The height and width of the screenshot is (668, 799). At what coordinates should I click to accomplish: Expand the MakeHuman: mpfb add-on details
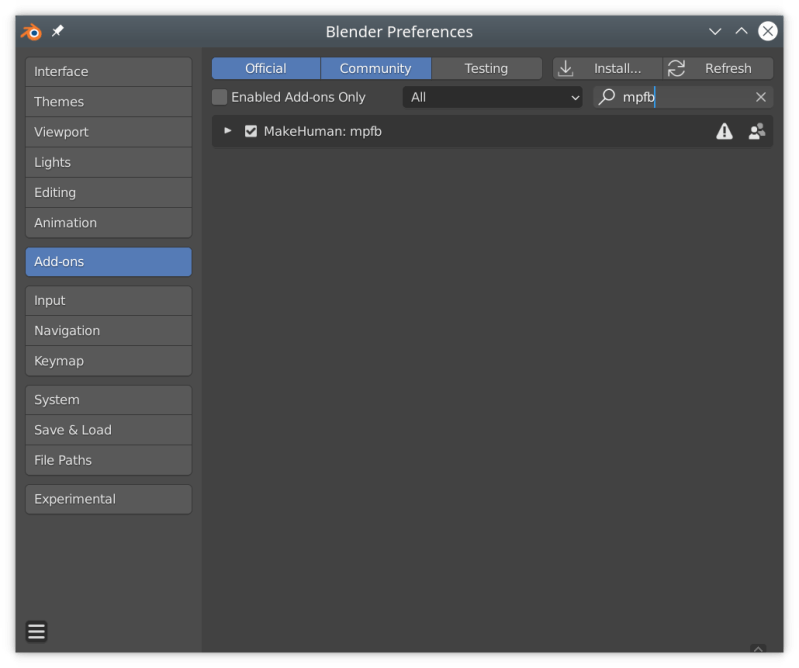click(228, 131)
